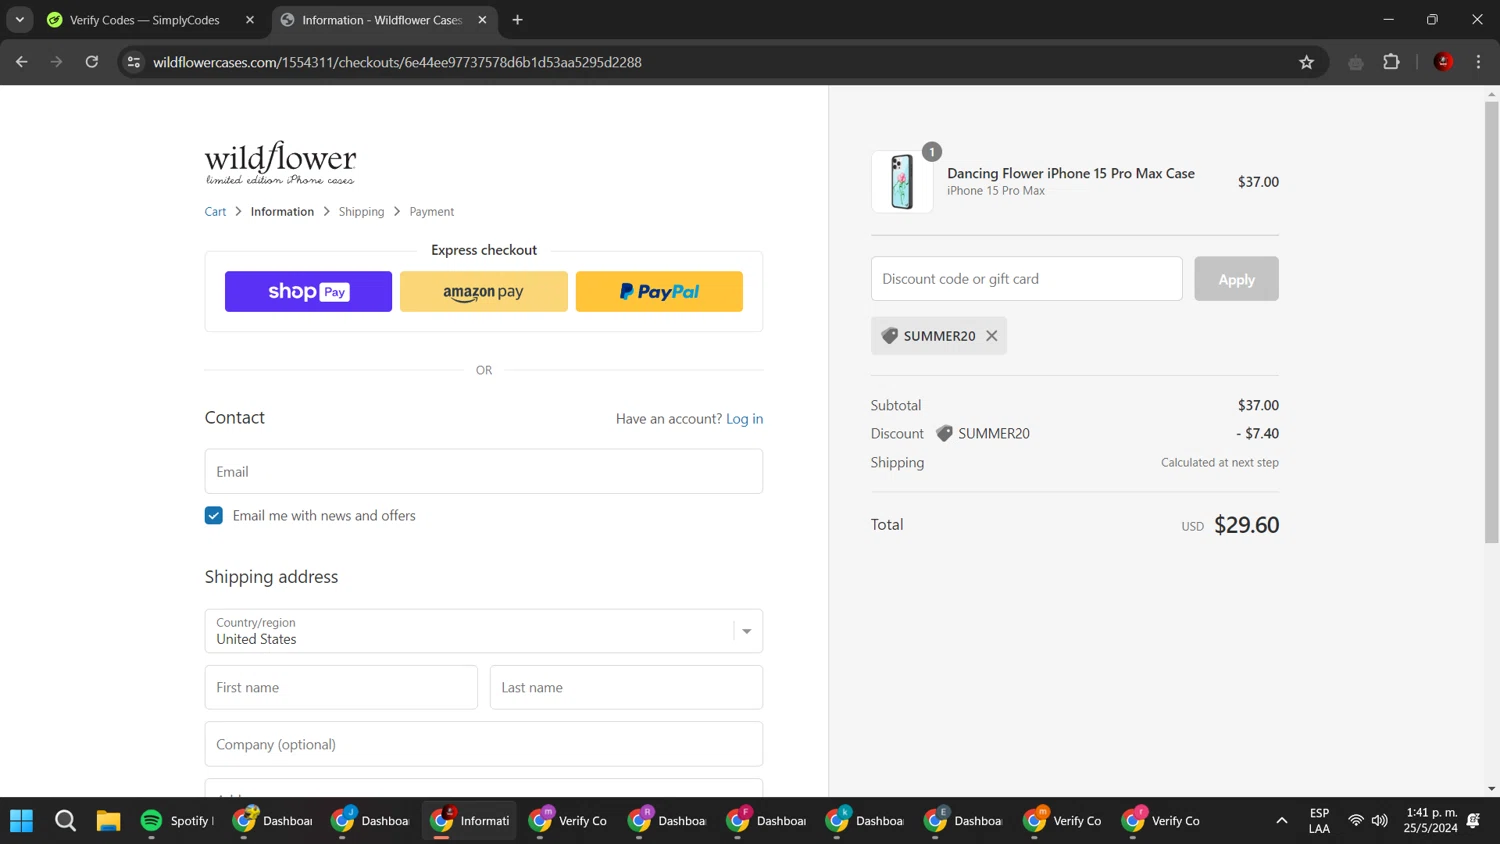
Task: Click the product title Dancing Flower iPhone 15 Pro Max Case
Action: pyautogui.click(x=1071, y=173)
